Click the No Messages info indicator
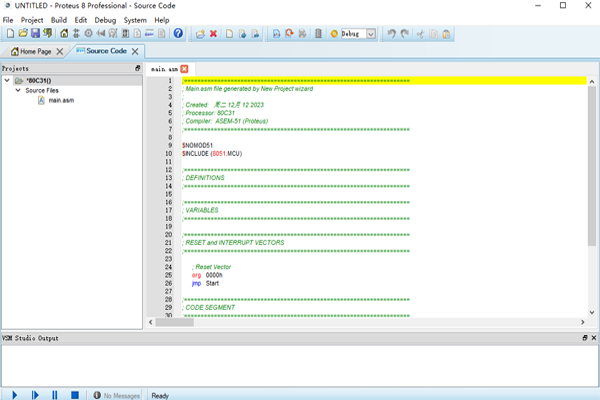600x400 pixels. pyautogui.click(x=117, y=395)
